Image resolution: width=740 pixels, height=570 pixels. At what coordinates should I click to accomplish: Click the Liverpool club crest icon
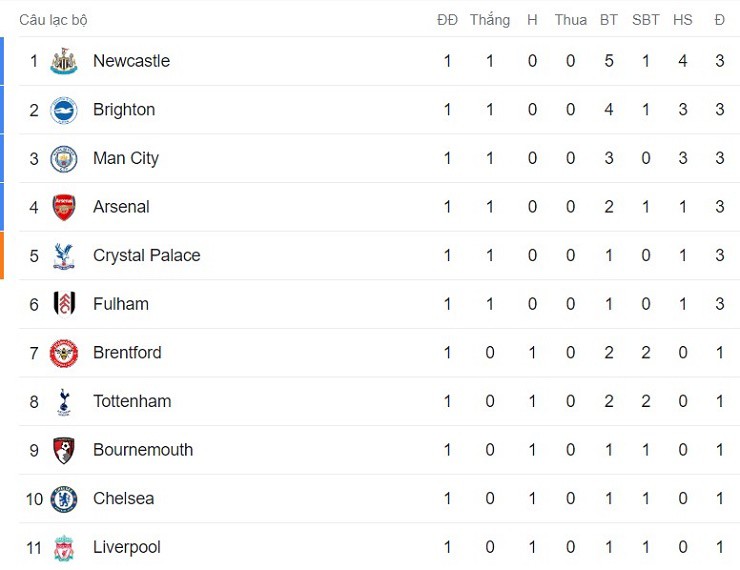[x=64, y=547]
